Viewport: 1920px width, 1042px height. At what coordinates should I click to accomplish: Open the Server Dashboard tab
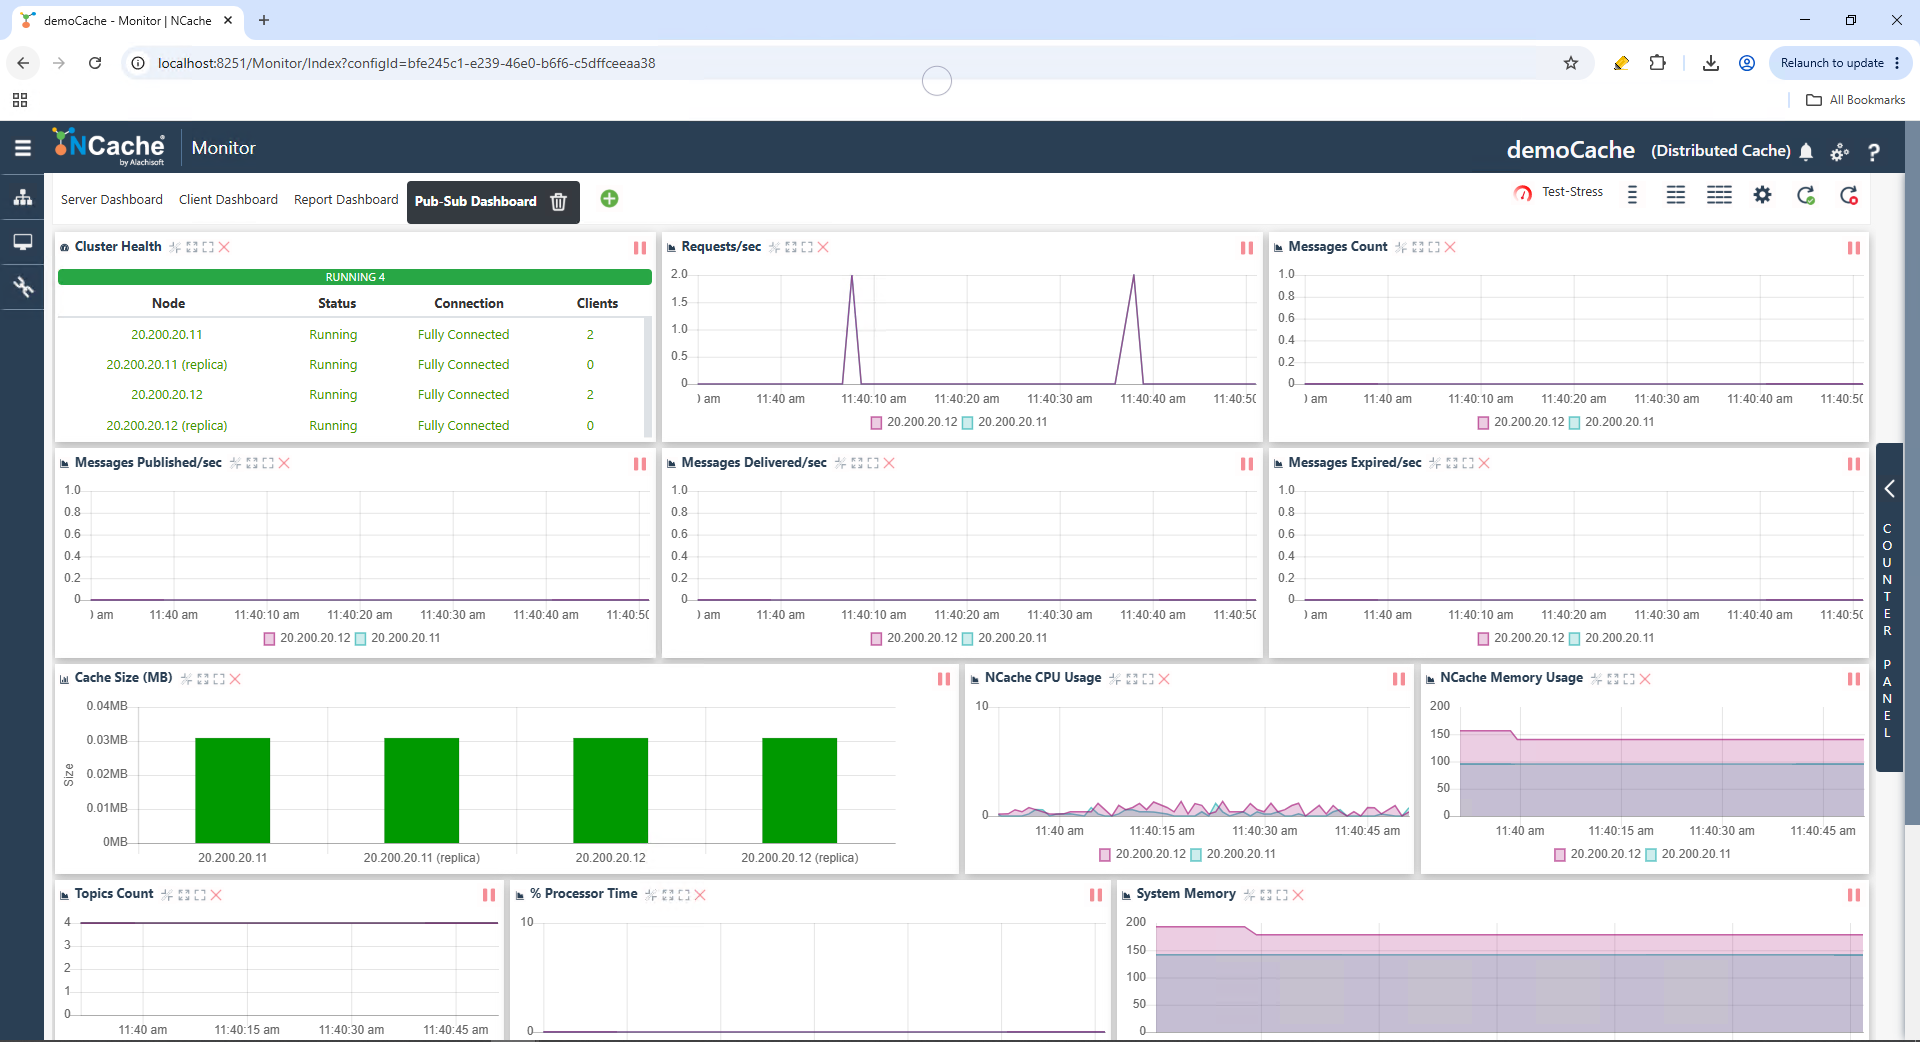tap(112, 200)
